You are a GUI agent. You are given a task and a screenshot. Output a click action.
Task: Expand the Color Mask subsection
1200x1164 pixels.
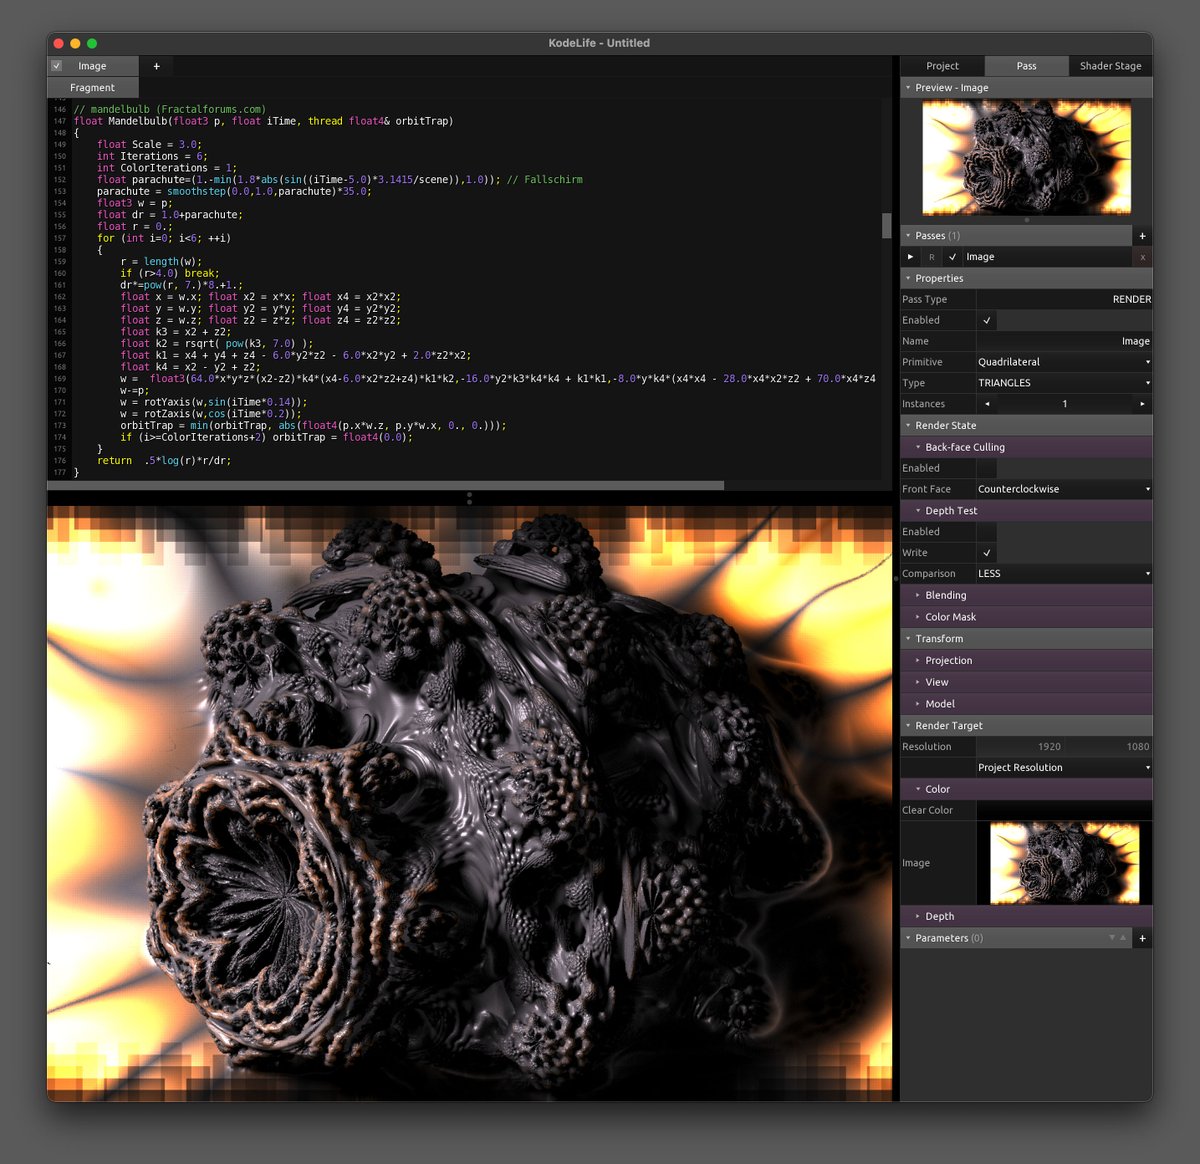(x=918, y=617)
